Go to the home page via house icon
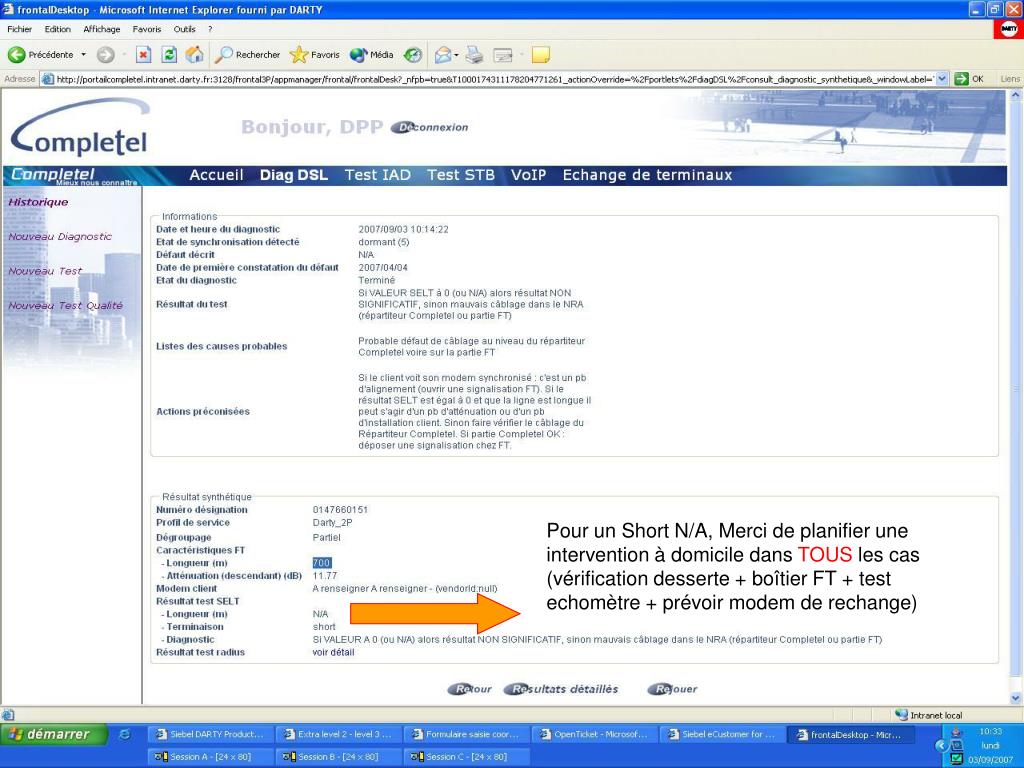Image resolution: width=1024 pixels, height=768 pixels. point(194,55)
